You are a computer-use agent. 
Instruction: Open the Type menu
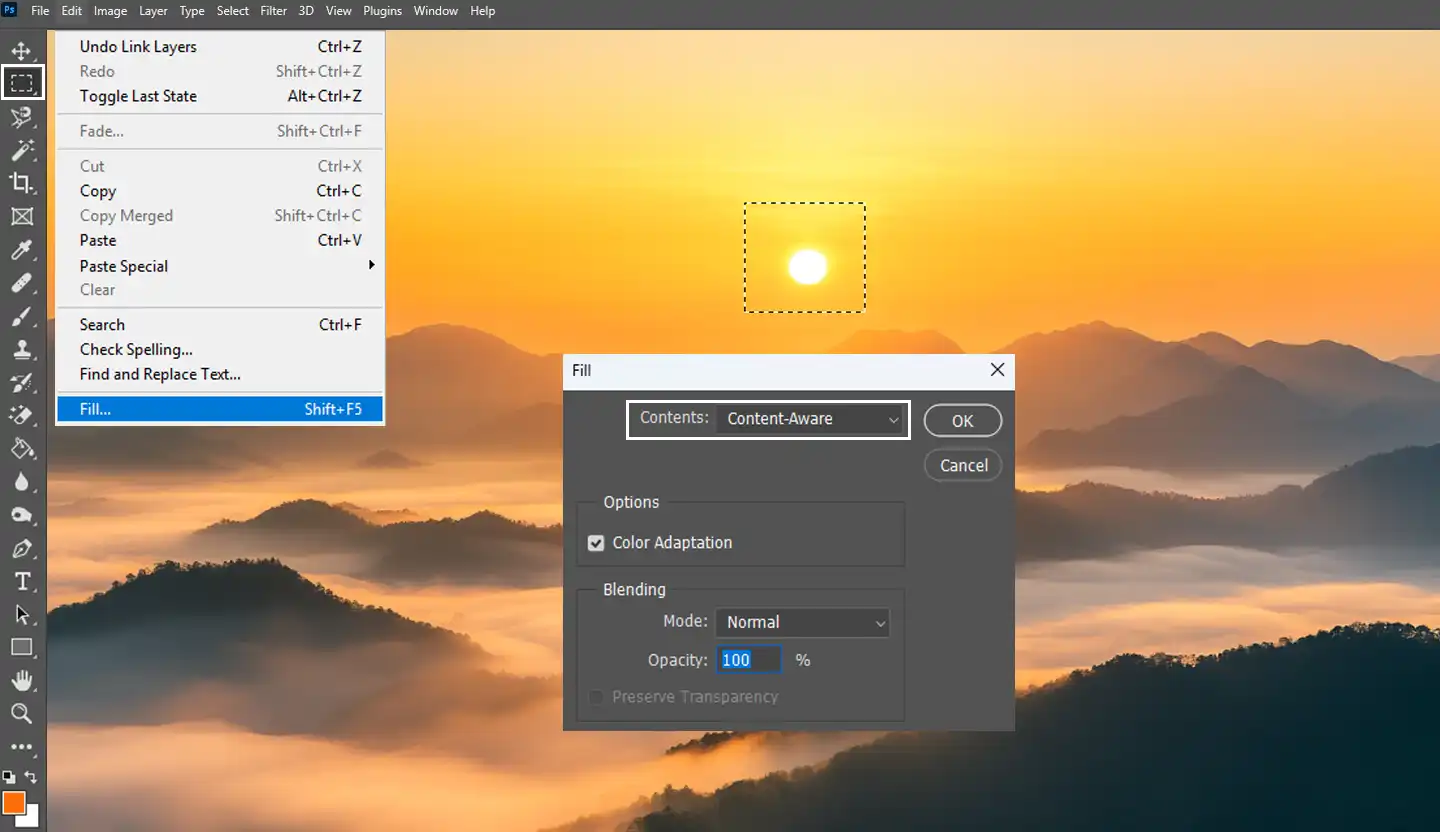192,11
